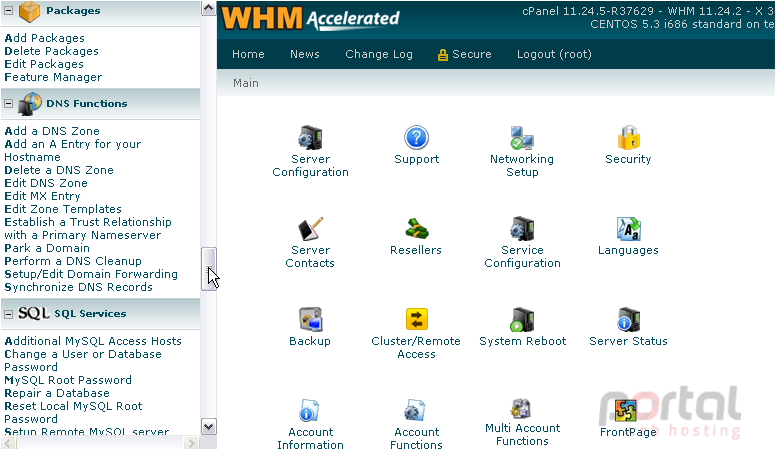Click the Main breadcrumb link

click(246, 83)
